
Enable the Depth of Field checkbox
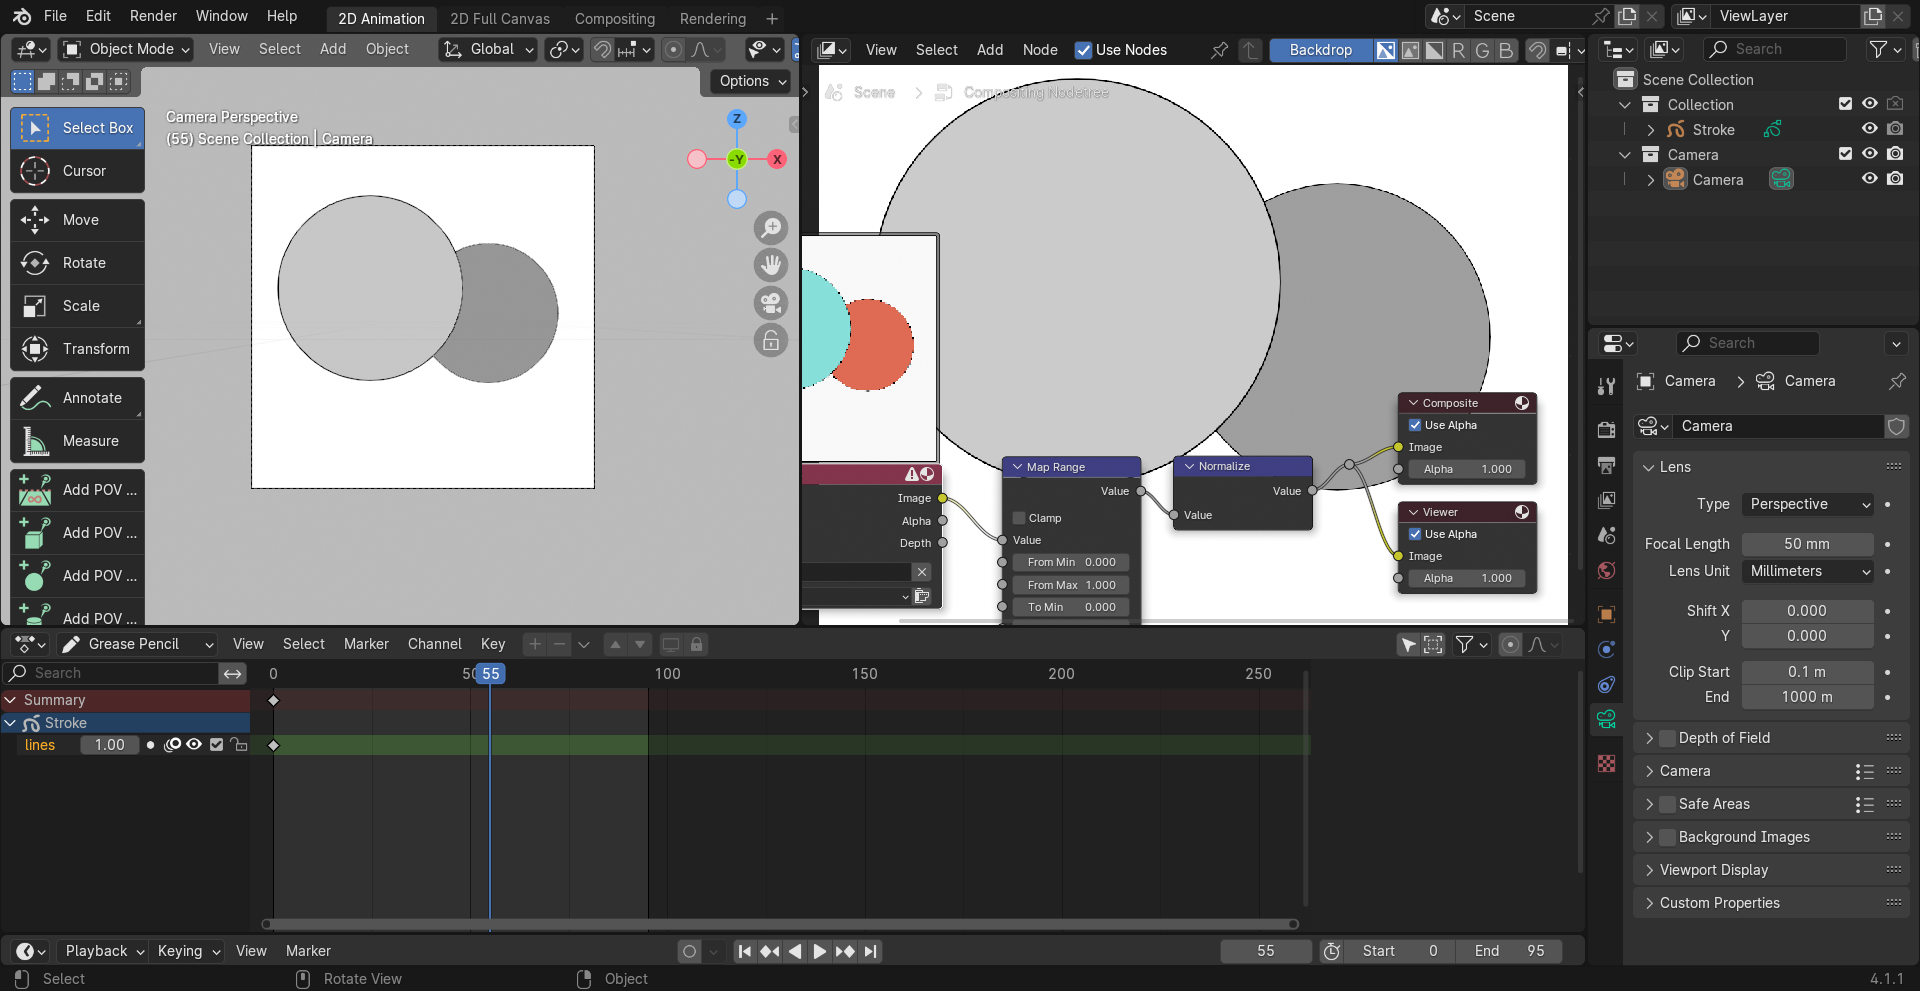coord(1668,738)
